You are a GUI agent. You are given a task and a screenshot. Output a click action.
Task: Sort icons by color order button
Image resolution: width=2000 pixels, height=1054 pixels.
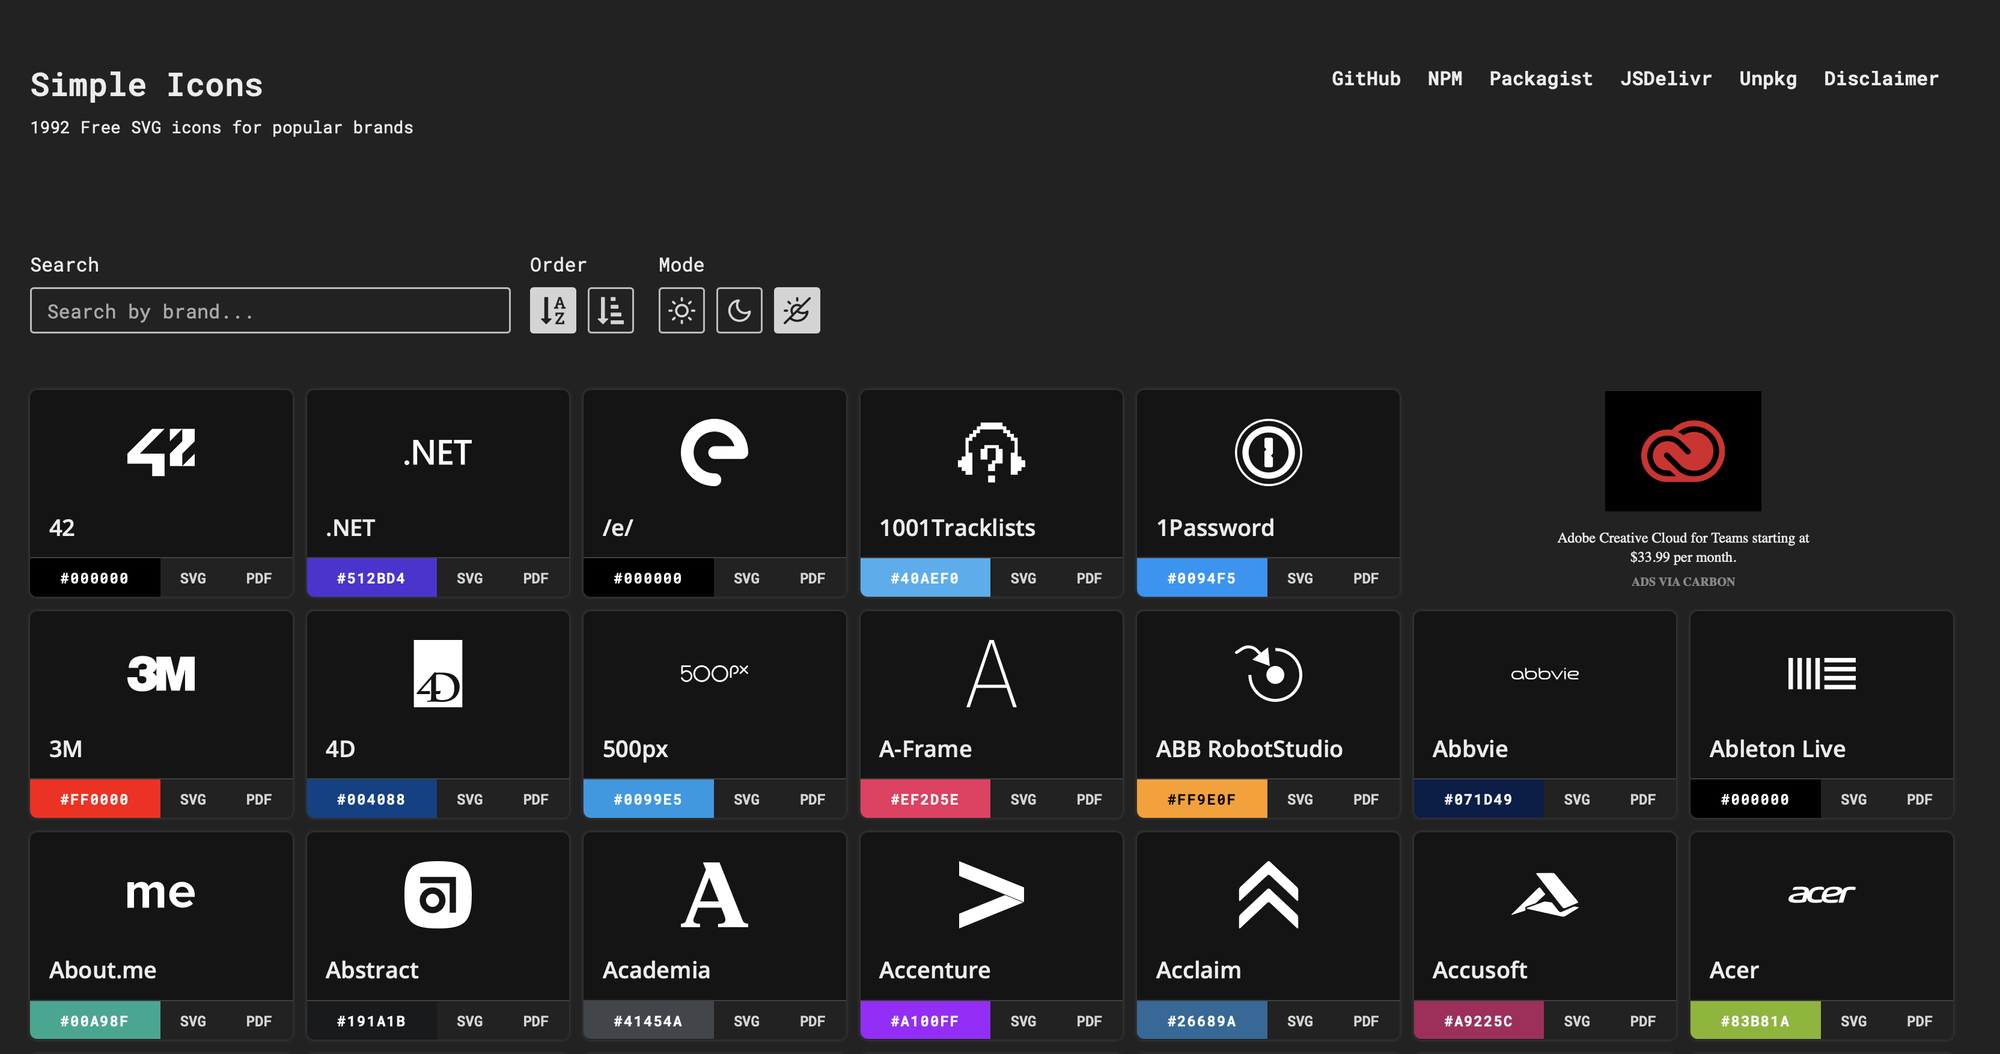[611, 311]
